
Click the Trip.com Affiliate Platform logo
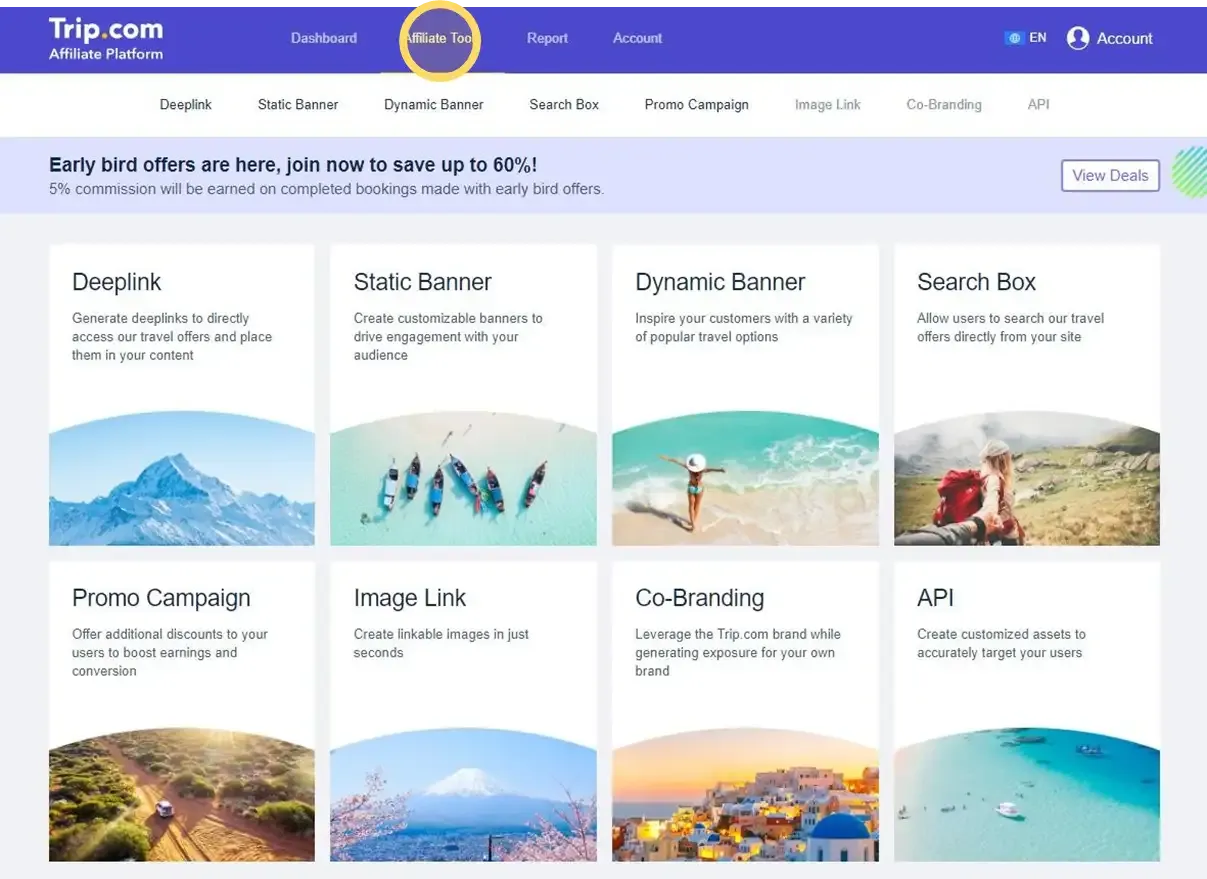tap(105, 37)
